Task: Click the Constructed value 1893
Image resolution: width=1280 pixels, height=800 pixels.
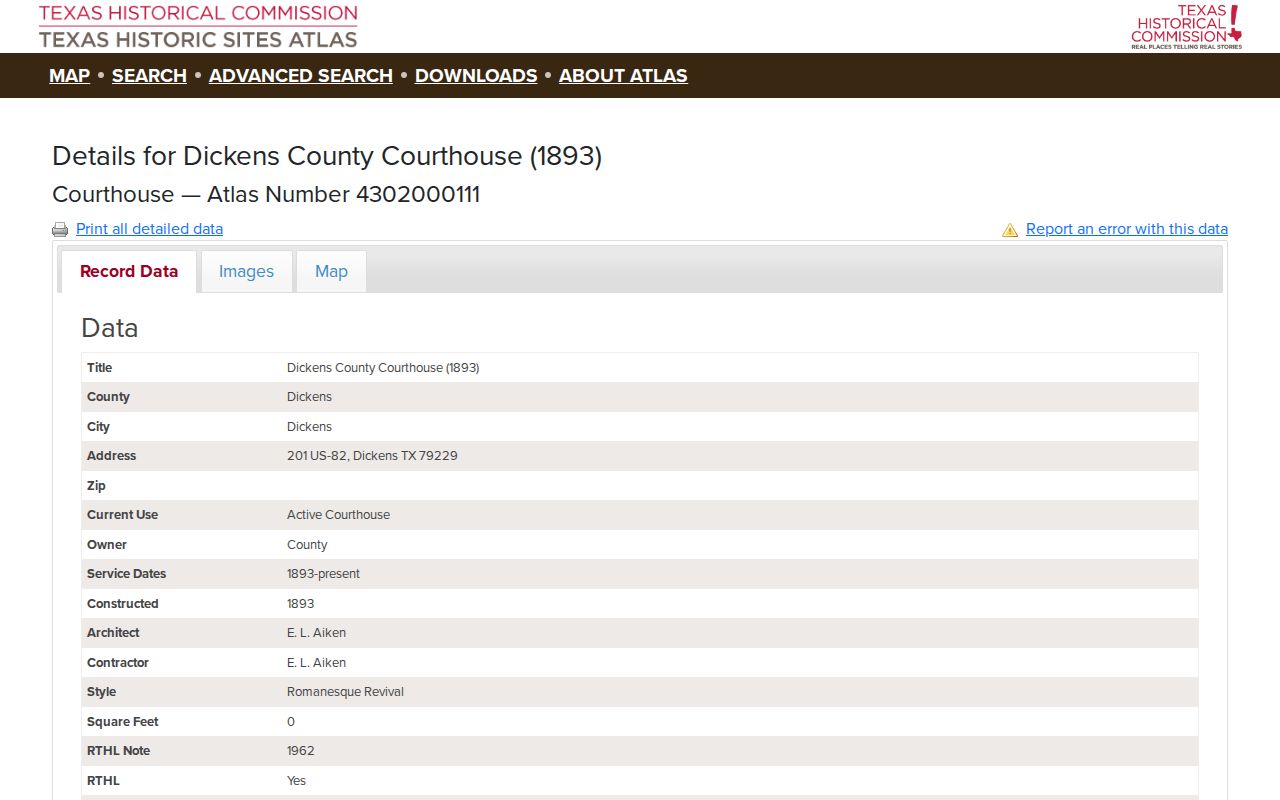Action: tap(300, 604)
